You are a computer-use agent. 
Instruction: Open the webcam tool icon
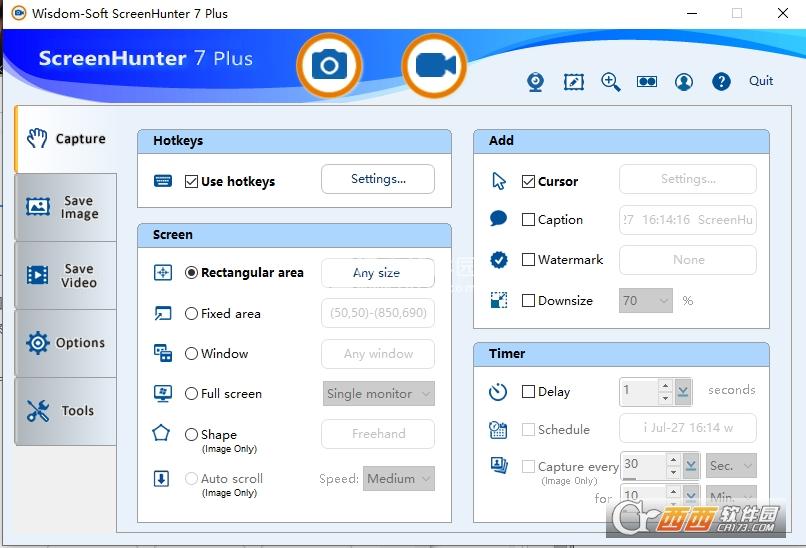click(535, 82)
